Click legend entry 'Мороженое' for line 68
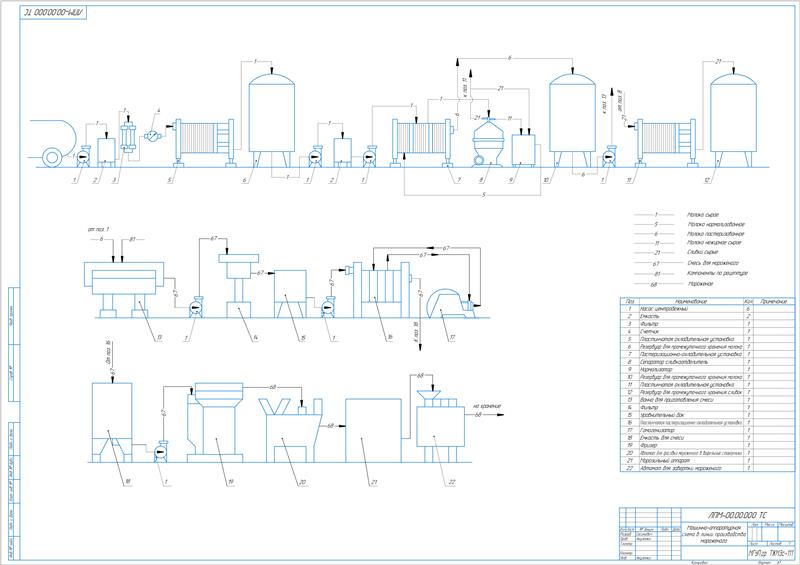Image resolution: width=800 pixels, height=565 pixels. [700, 284]
